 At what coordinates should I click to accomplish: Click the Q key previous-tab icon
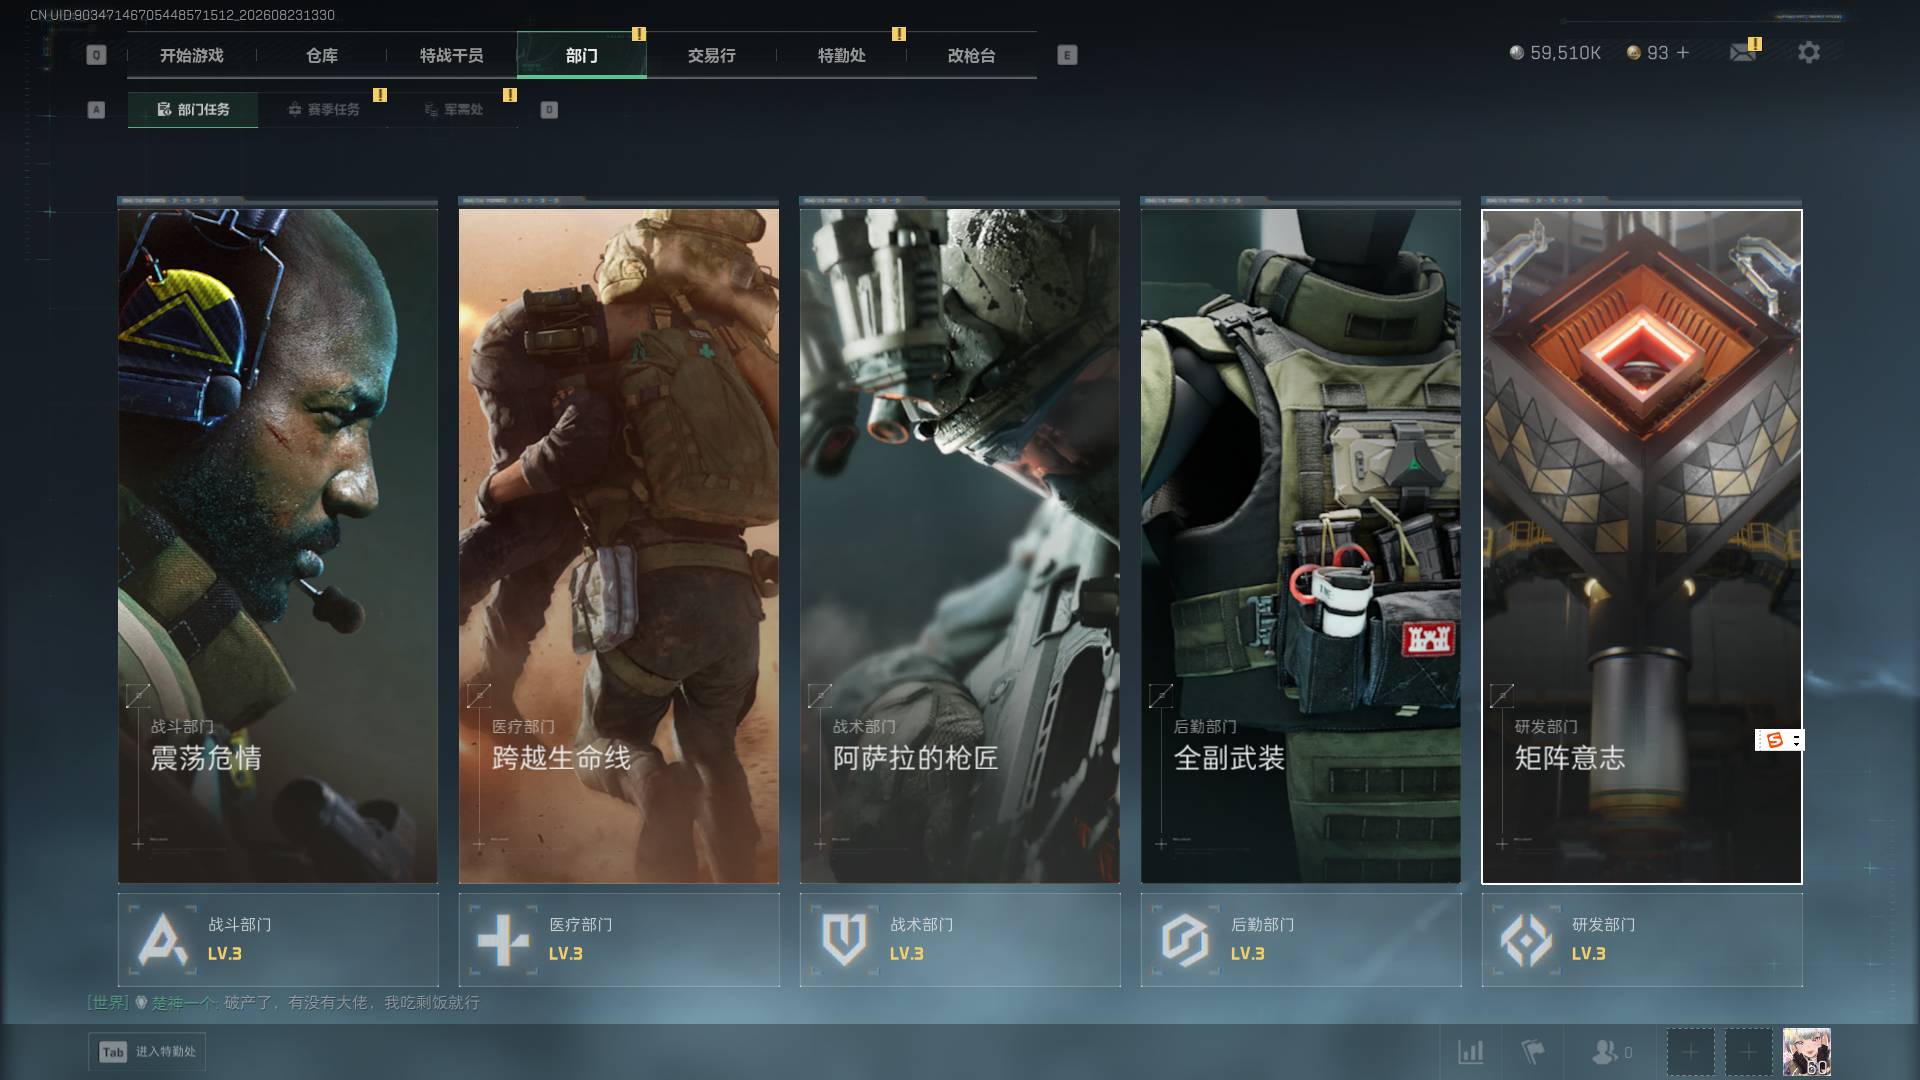(x=96, y=55)
